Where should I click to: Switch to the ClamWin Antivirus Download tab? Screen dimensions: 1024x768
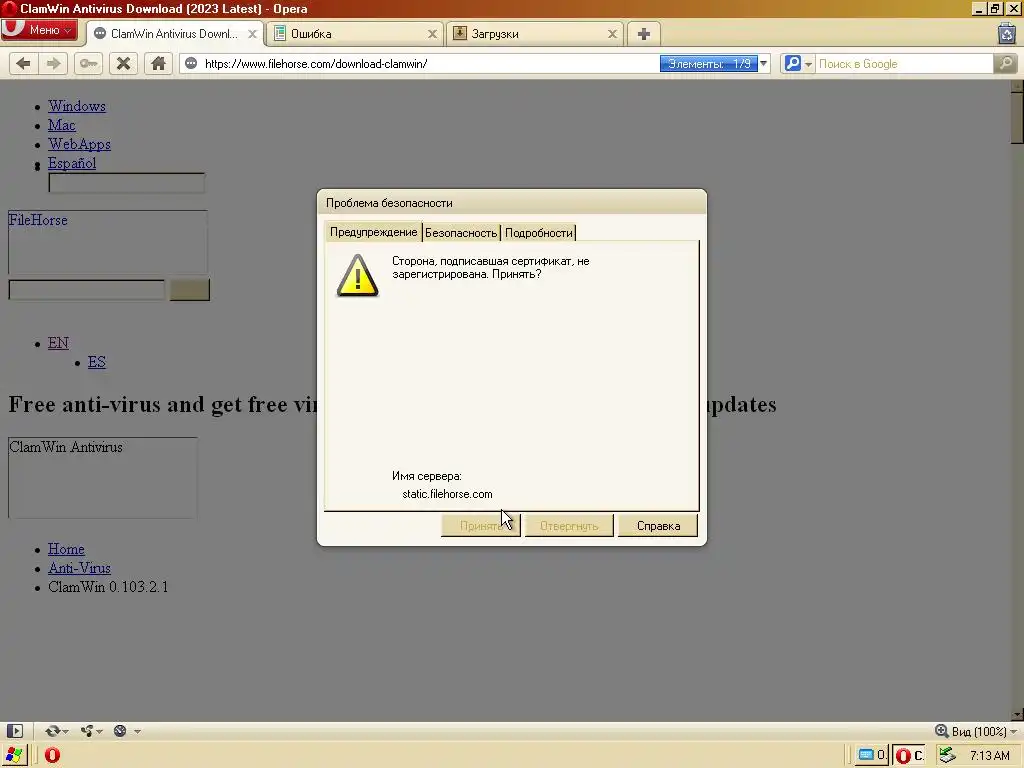pos(174,34)
